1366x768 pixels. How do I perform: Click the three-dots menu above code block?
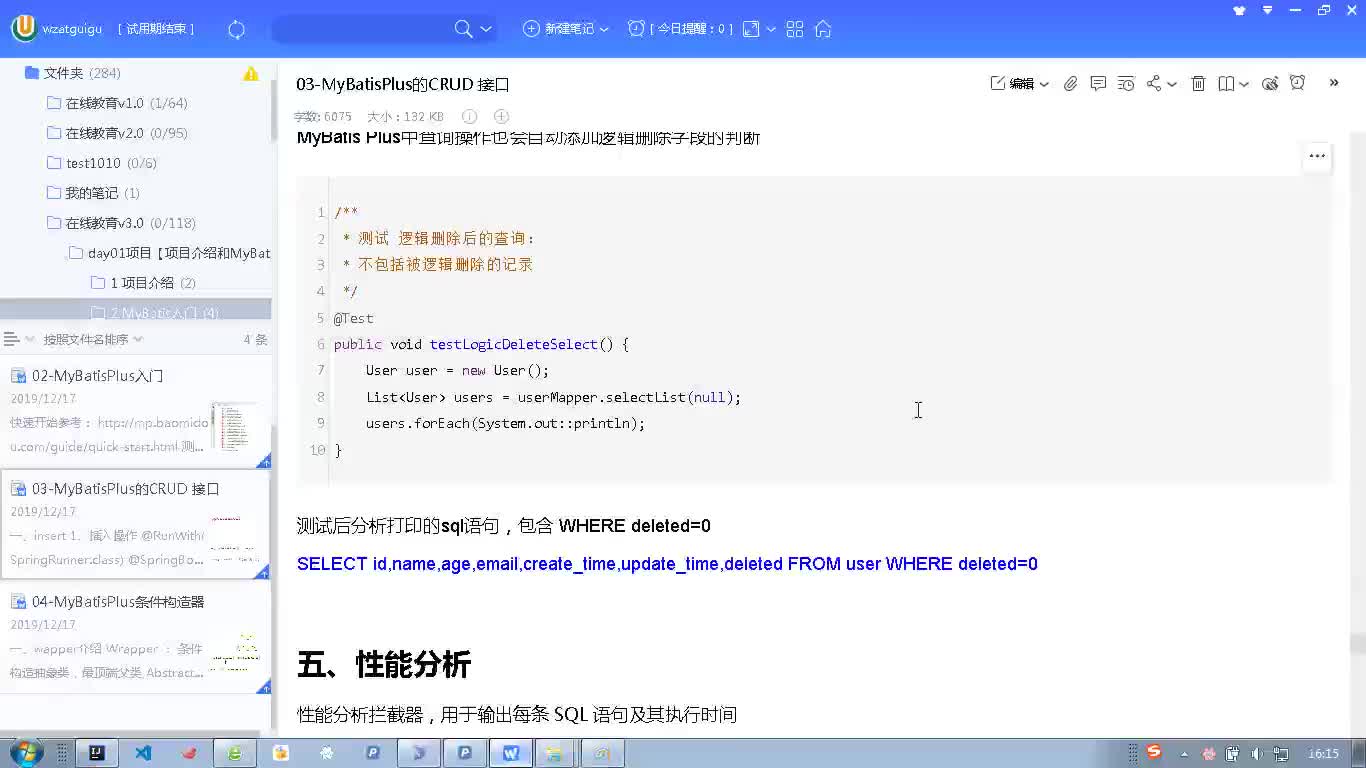[1317, 156]
